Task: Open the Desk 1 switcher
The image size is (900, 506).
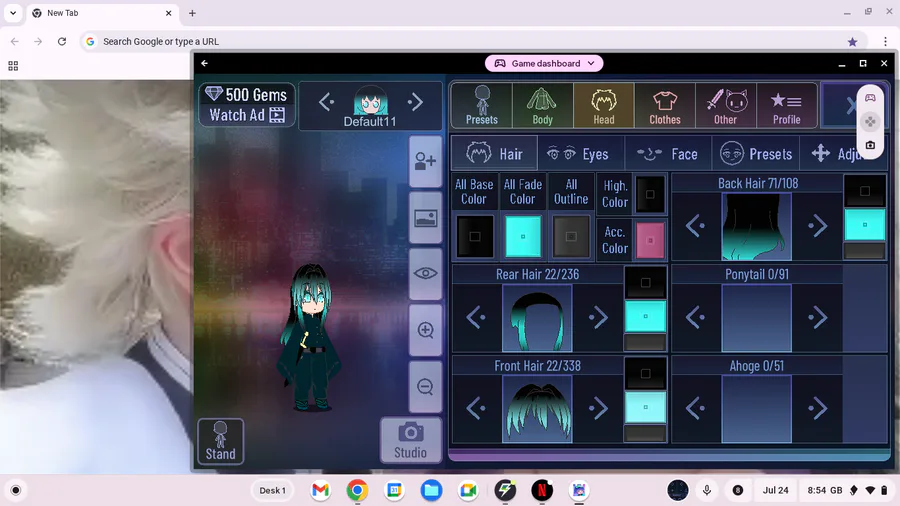Action: coord(272,491)
